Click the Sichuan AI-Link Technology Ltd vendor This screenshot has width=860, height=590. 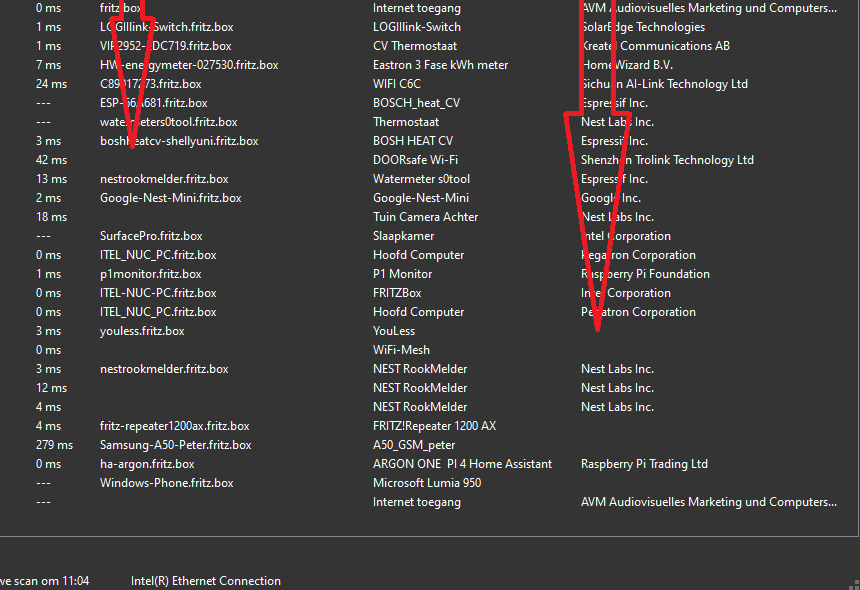(x=664, y=84)
